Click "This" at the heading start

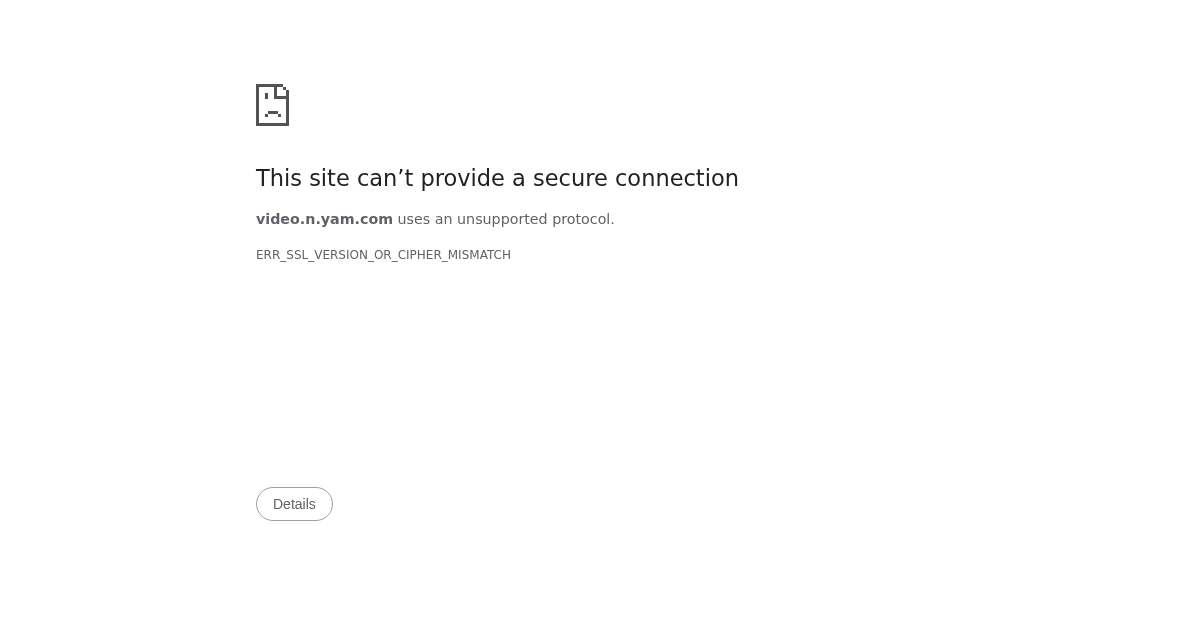(279, 178)
